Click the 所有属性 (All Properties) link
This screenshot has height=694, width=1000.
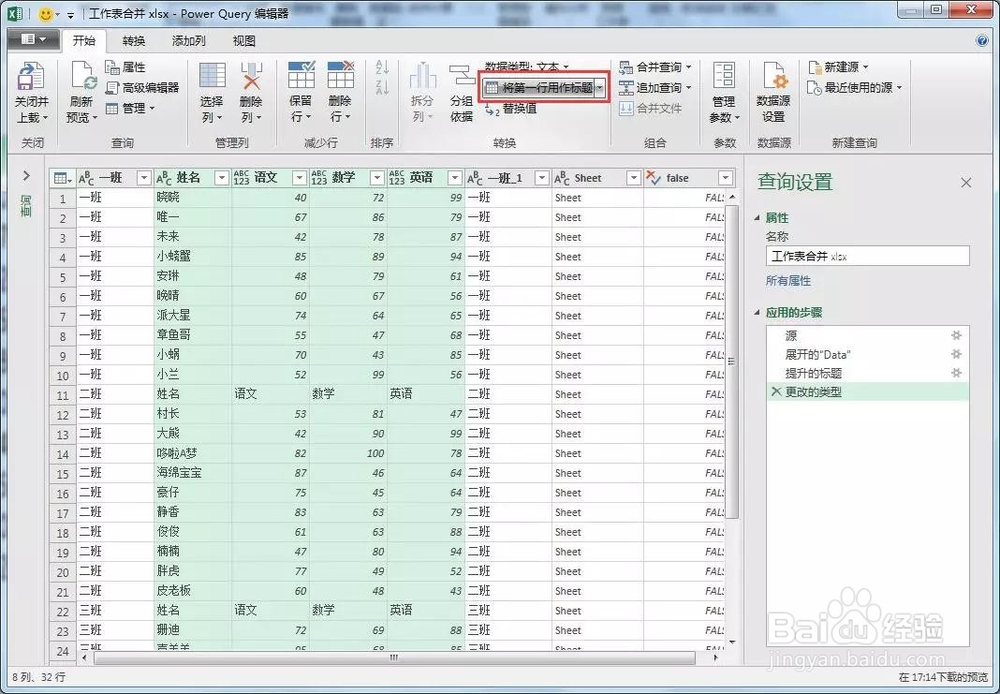tap(788, 281)
